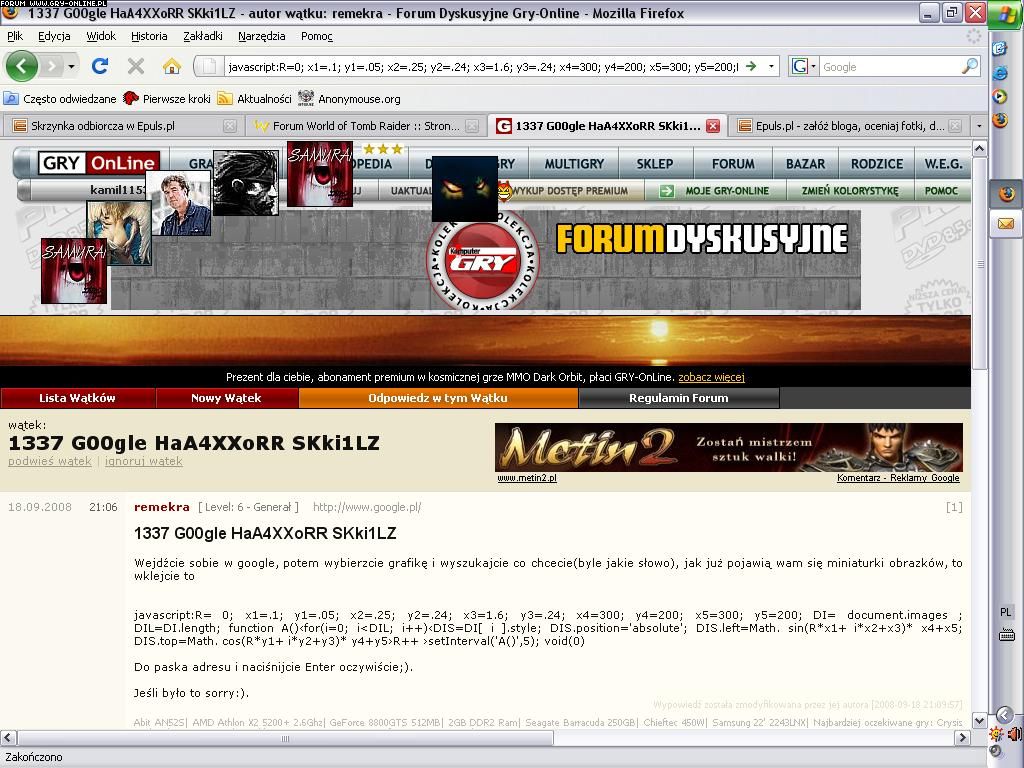Image resolution: width=1024 pixels, height=768 pixels.
Task: Open the Widok menu
Action: point(101,36)
